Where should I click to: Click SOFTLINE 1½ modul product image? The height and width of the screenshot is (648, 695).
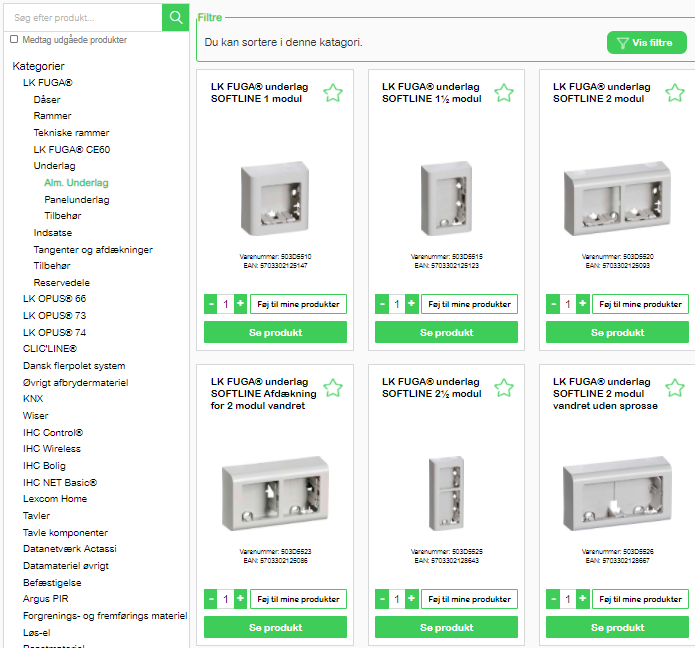446,199
